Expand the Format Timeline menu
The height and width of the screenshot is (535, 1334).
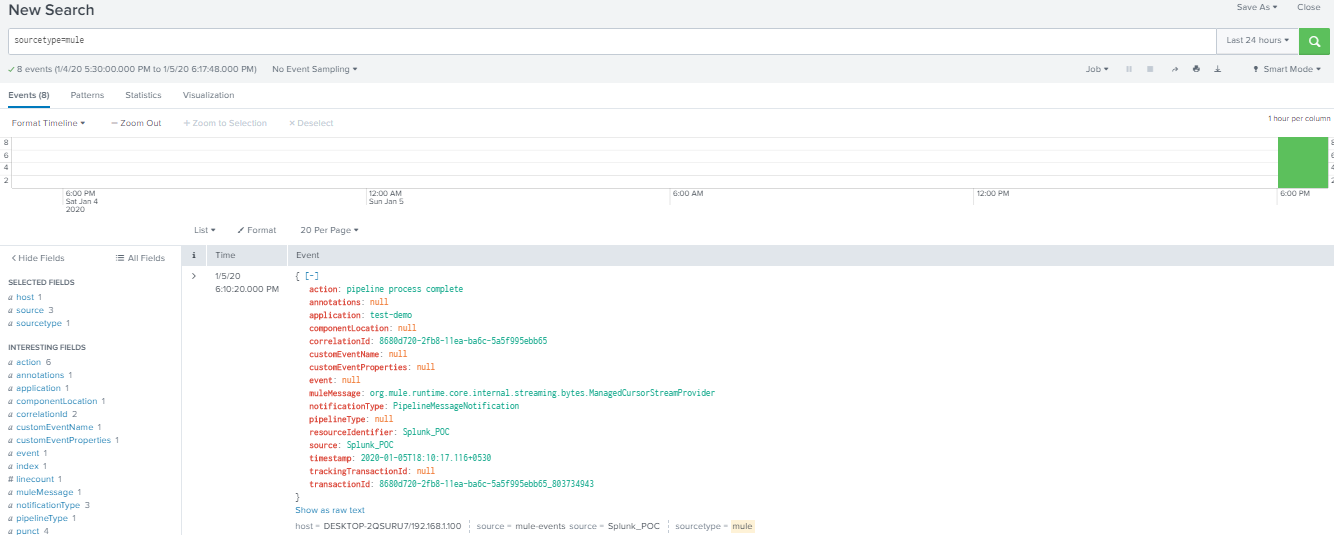[x=48, y=123]
